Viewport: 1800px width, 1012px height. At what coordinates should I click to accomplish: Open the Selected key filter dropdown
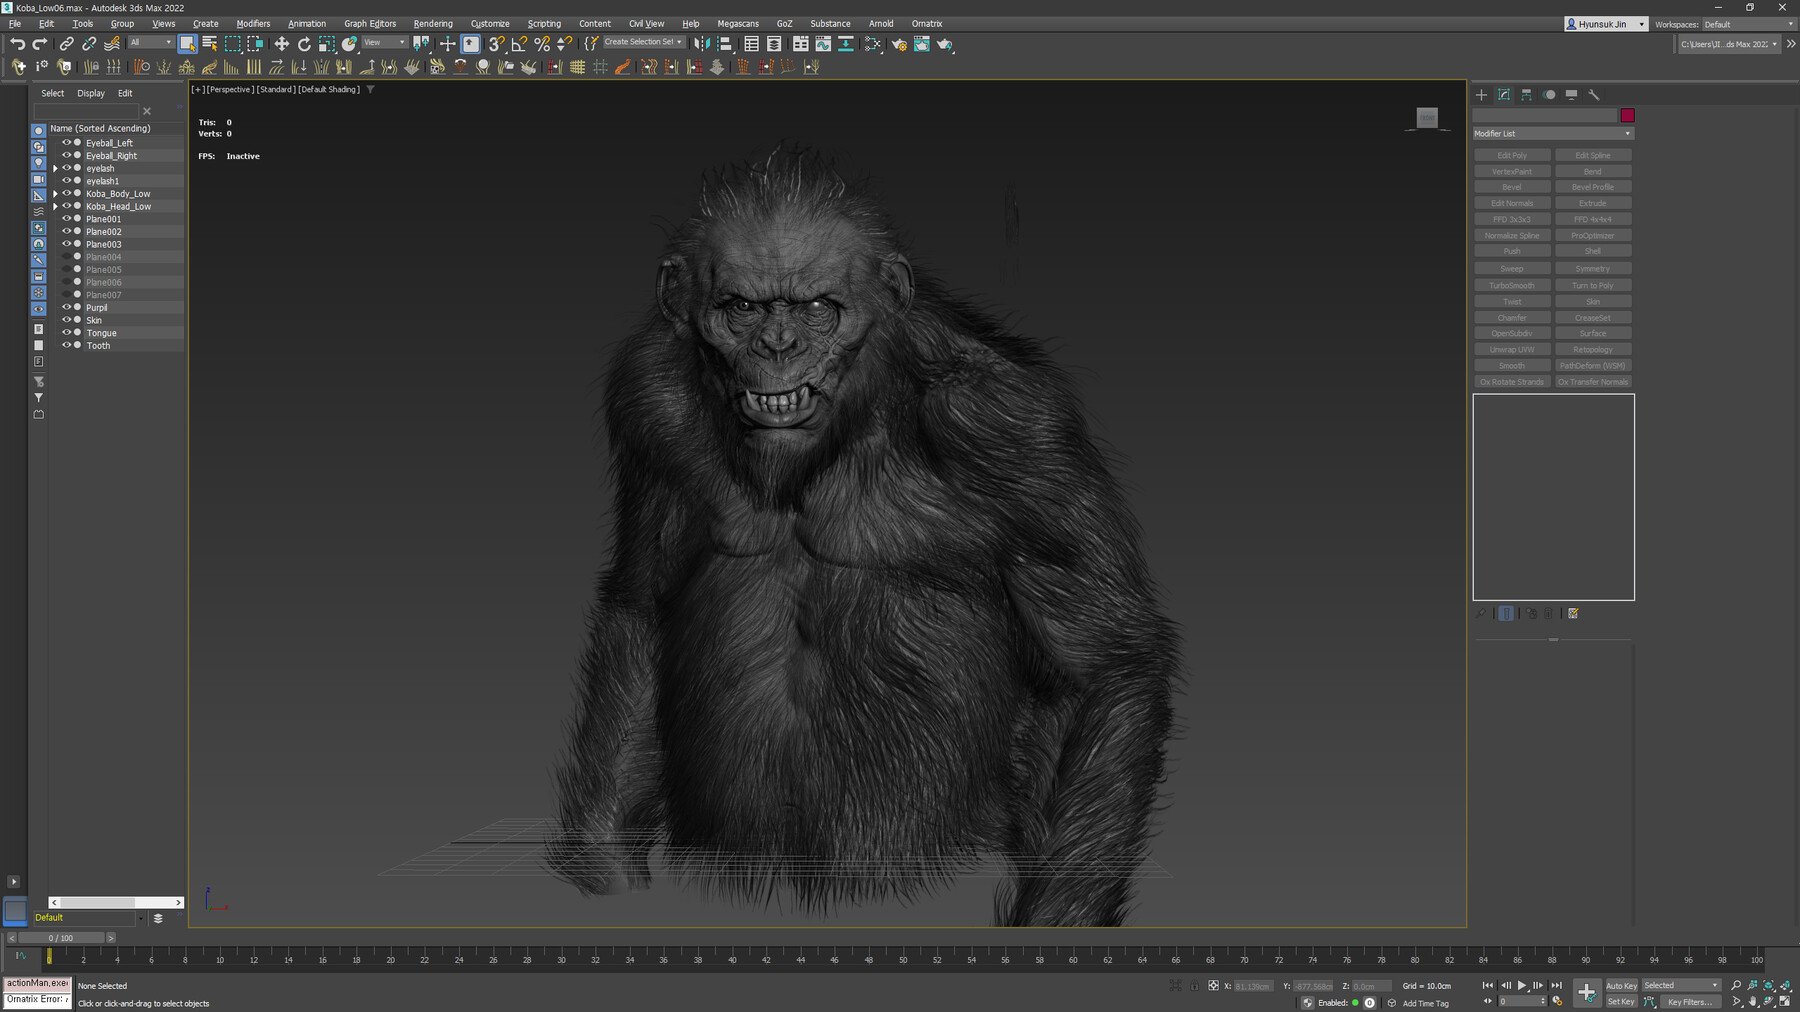point(1681,986)
